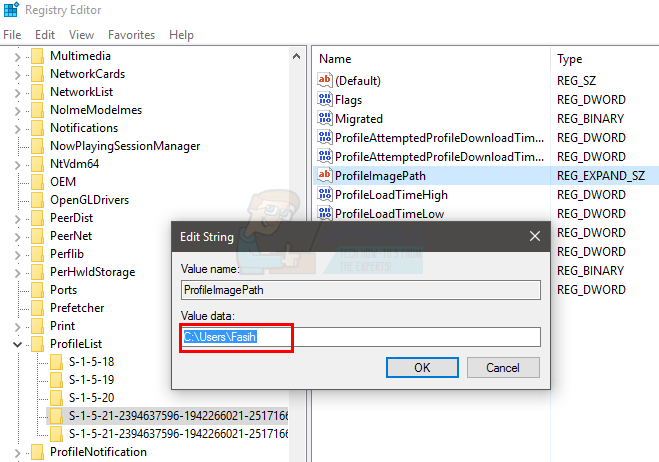Image resolution: width=659 pixels, height=462 pixels.
Task: Open the Favorites menu
Action: click(131, 35)
